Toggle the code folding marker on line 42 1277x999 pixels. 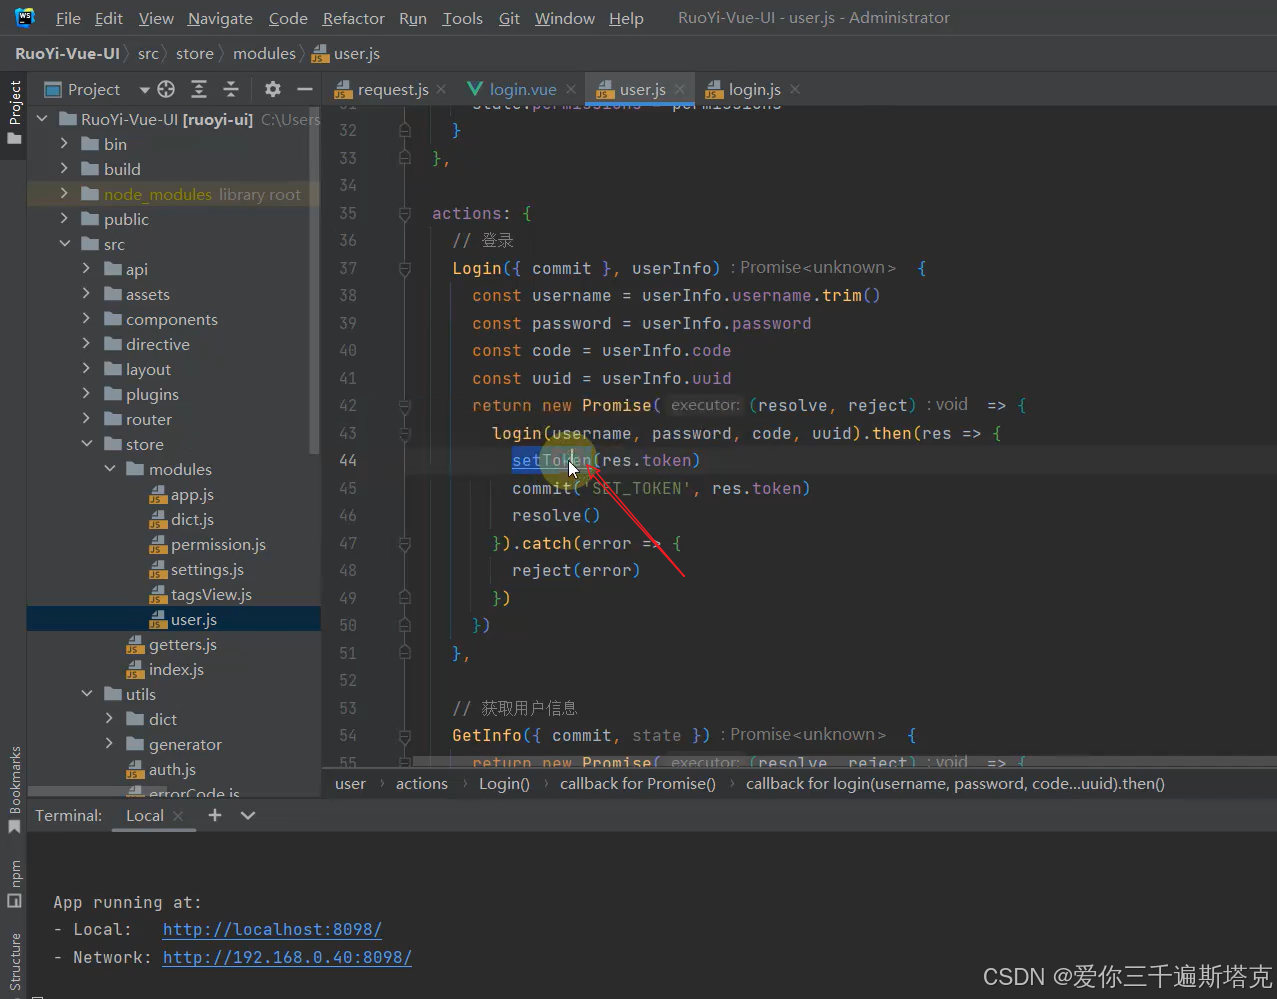(x=405, y=406)
